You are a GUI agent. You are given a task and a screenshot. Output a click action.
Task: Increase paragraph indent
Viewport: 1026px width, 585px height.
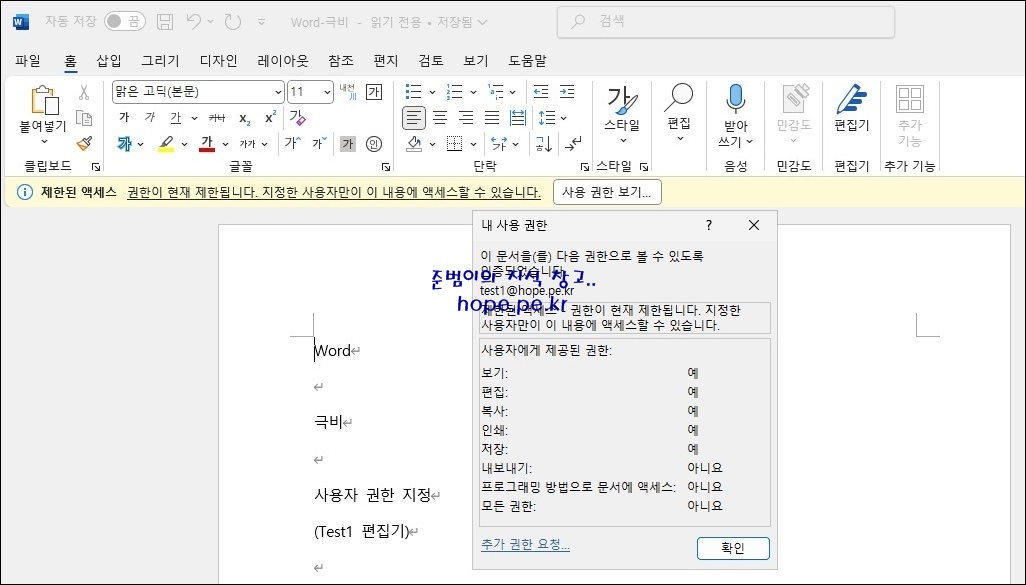point(567,92)
